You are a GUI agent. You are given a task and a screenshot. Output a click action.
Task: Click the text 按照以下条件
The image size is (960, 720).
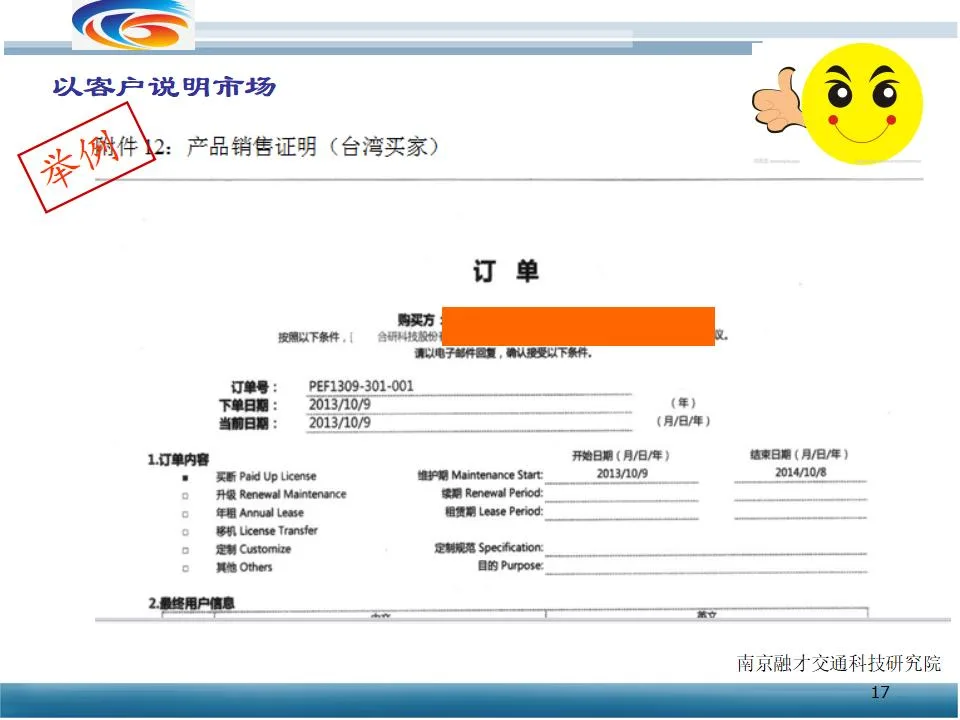coord(309,337)
